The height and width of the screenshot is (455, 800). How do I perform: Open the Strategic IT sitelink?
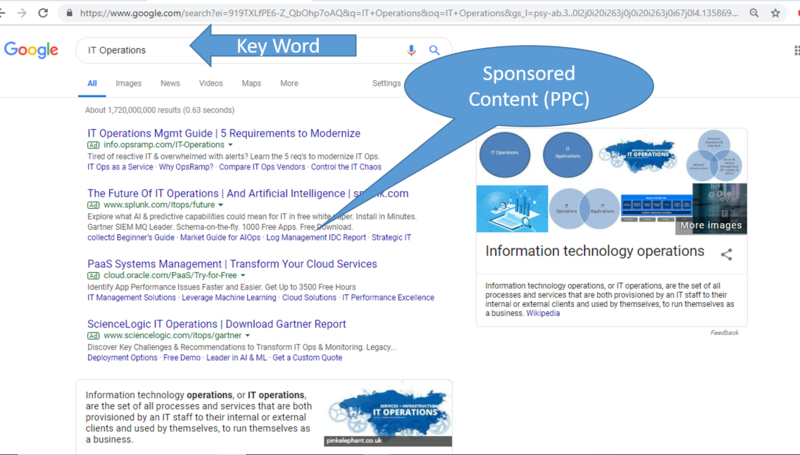[x=391, y=237]
